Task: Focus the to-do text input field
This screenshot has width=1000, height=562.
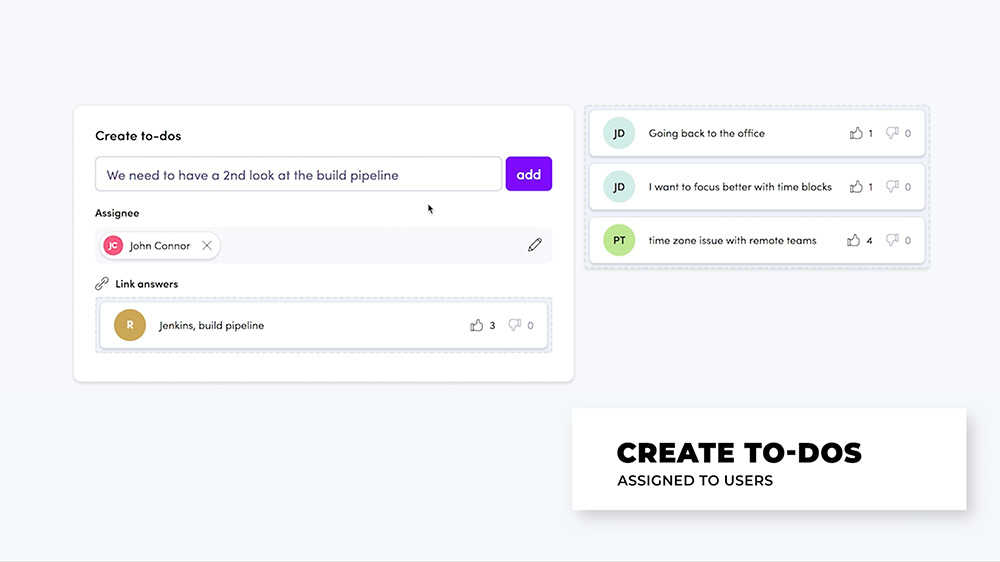Action: tap(298, 174)
